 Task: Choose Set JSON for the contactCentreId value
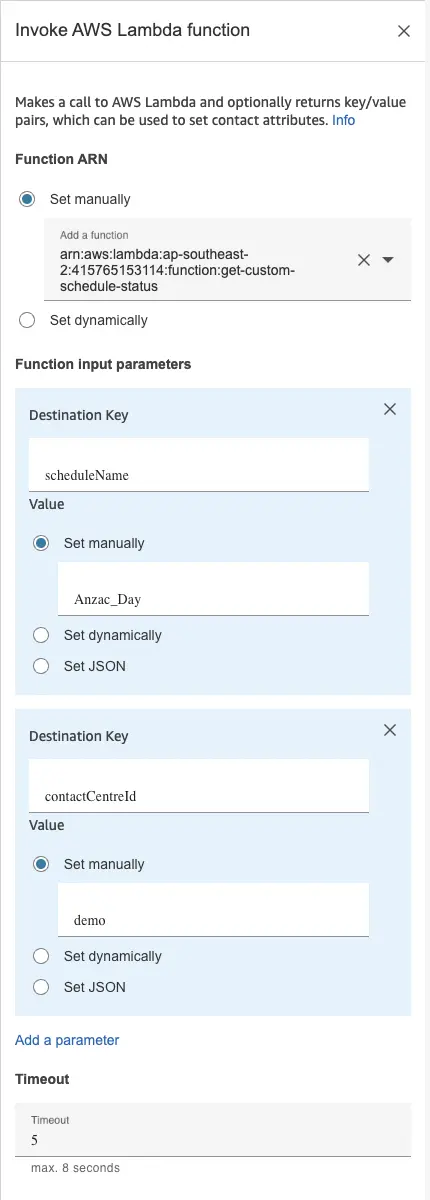pos(42,987)
